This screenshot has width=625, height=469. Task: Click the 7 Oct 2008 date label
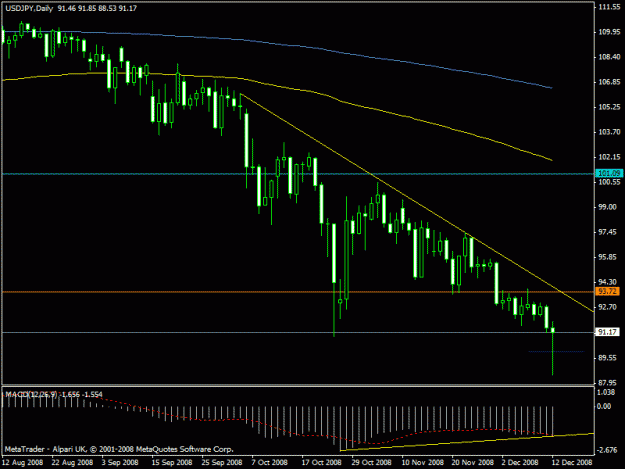pos(269,463)
